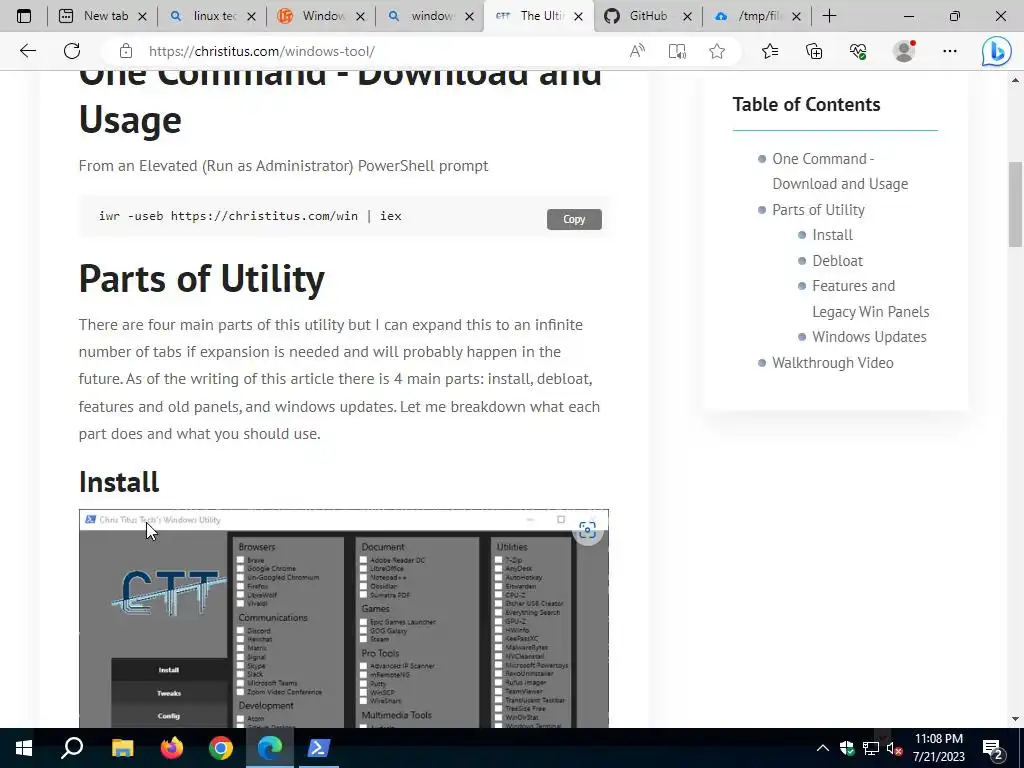Viewport: 1024px width, 768px height.
Task: Launch Google Chrome from taskbar
Action: pos(221,748)
